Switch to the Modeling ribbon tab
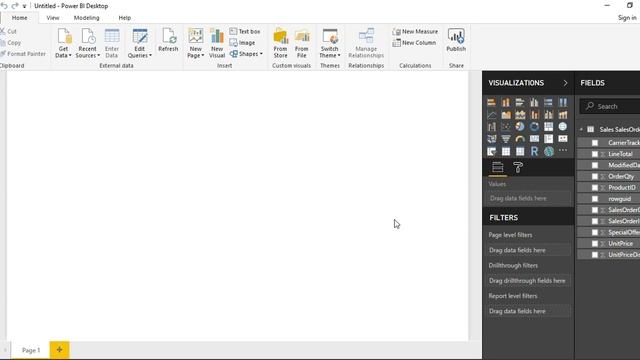This screenshot has height=360, width=640. (87, 18)
